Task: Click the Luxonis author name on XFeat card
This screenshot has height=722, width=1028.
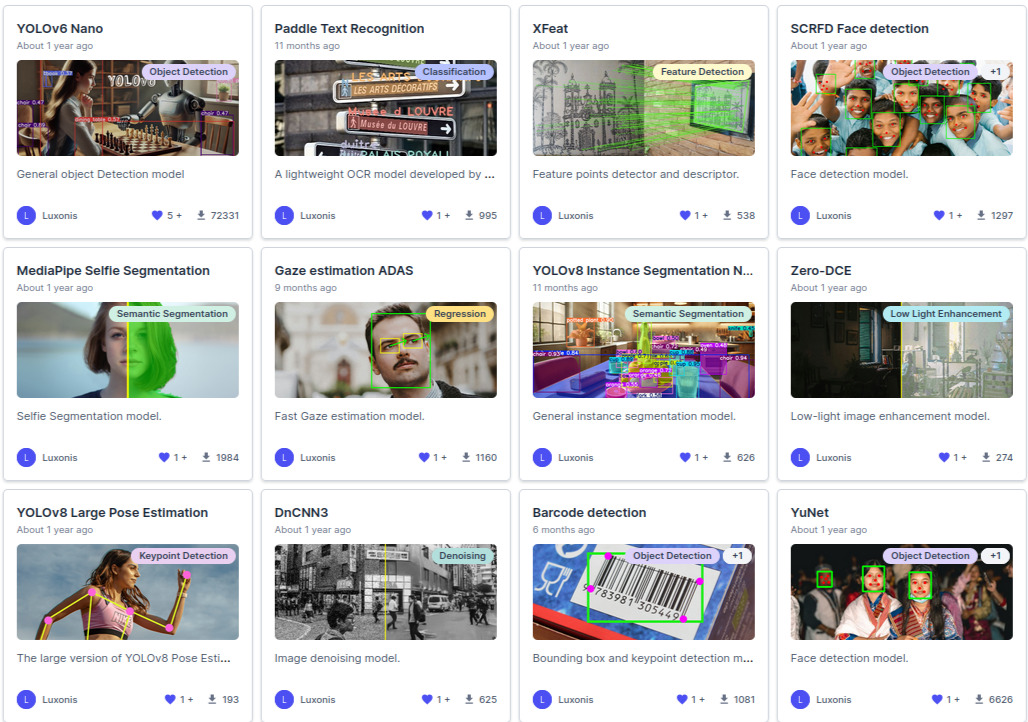Action: point(575,215)
